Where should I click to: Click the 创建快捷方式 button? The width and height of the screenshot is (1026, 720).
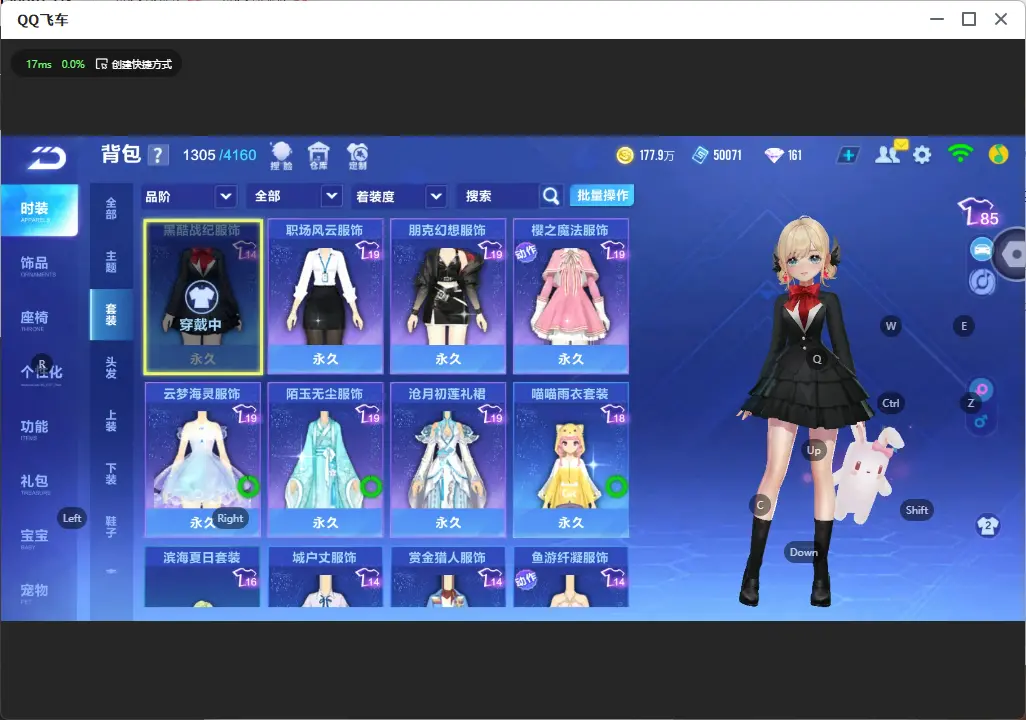pos(136,64)
